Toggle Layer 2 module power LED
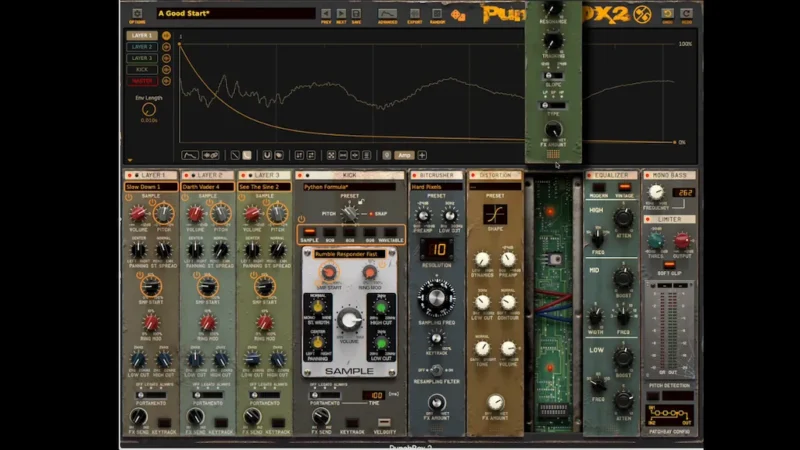The height and width of the screenshot is (450, 800). click(x=186, y=176)
